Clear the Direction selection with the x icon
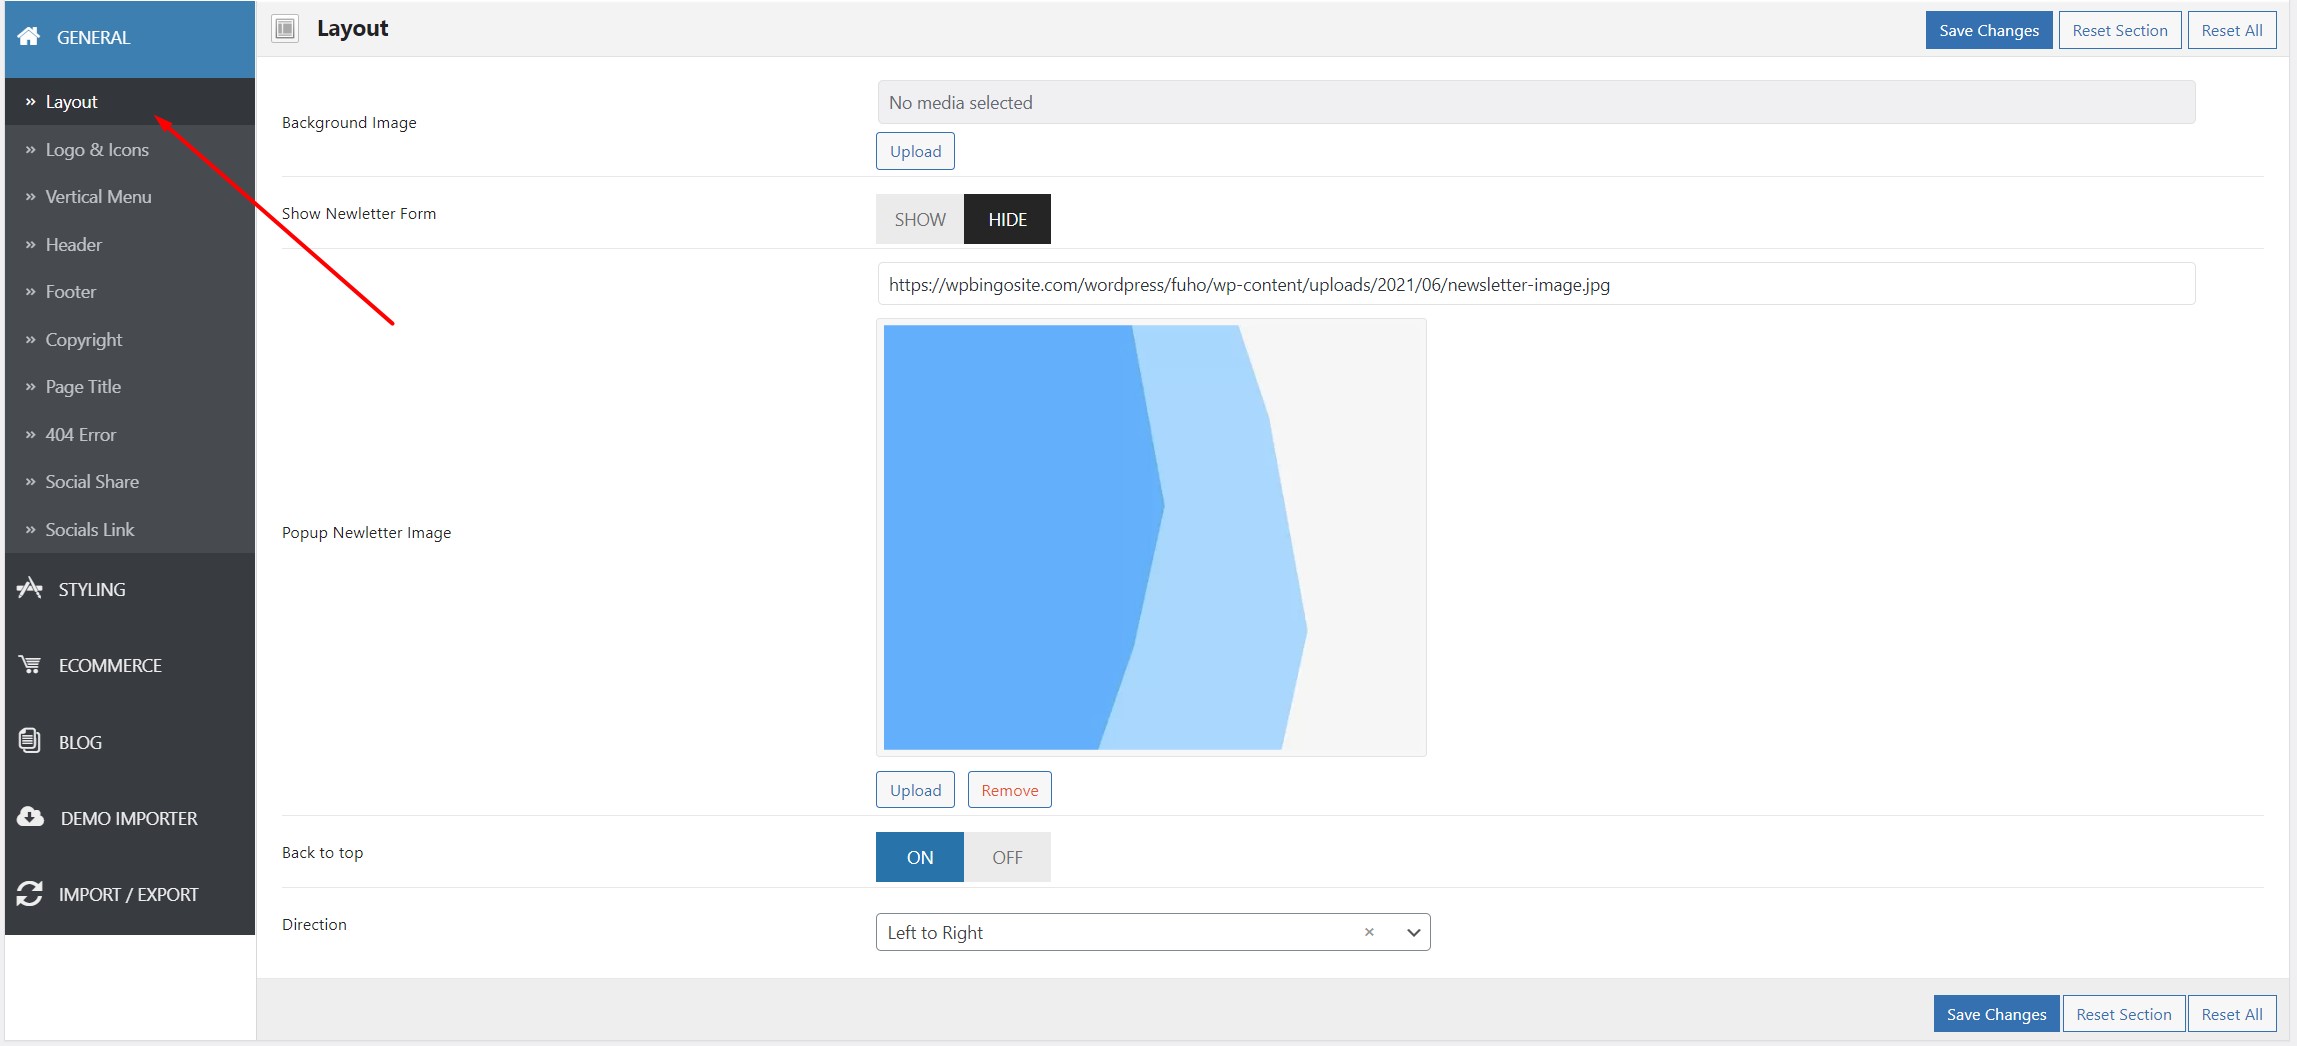Screen dimensions: 2297x1046 tap(1369, 932)
